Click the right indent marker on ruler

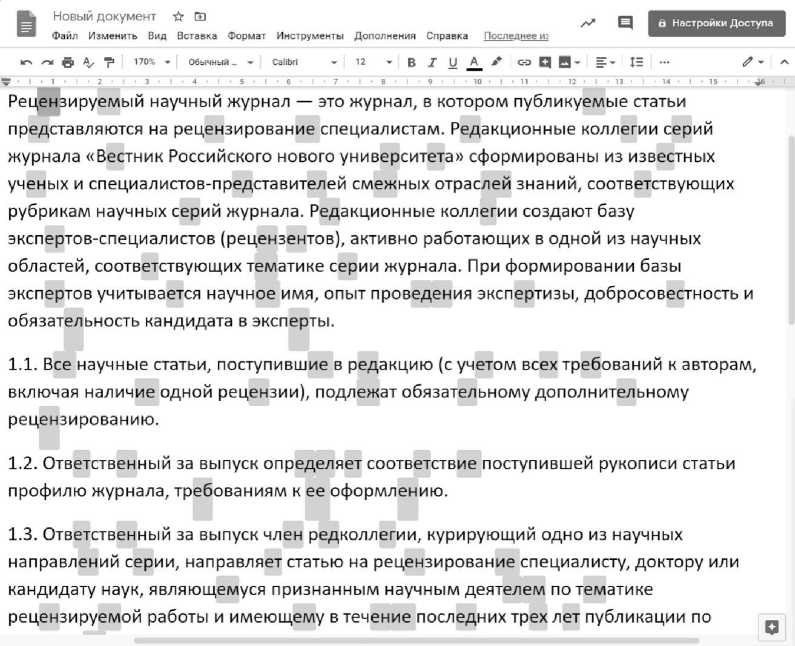(760, 82)
